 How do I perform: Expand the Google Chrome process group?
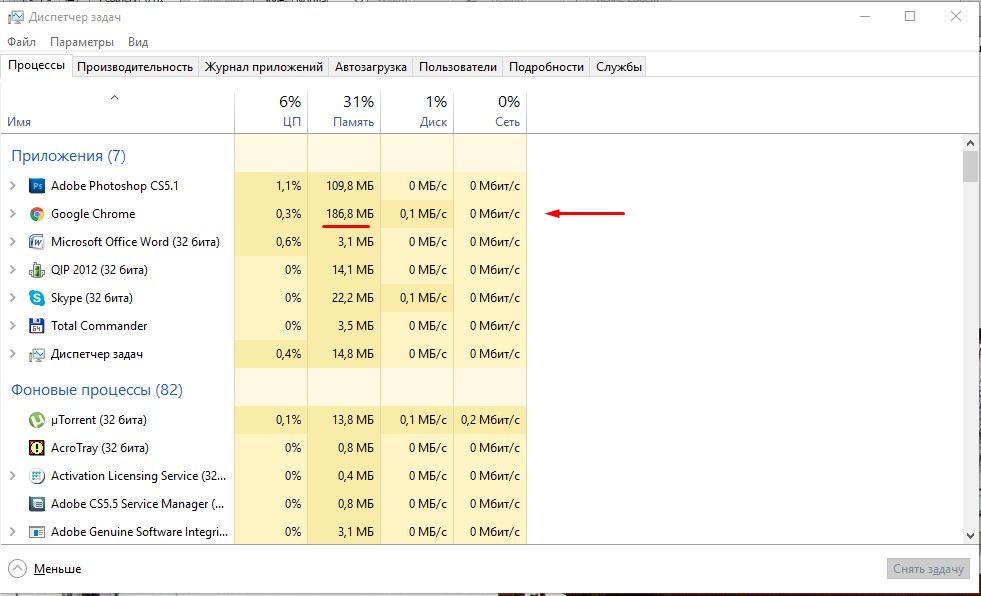(13, 214)
